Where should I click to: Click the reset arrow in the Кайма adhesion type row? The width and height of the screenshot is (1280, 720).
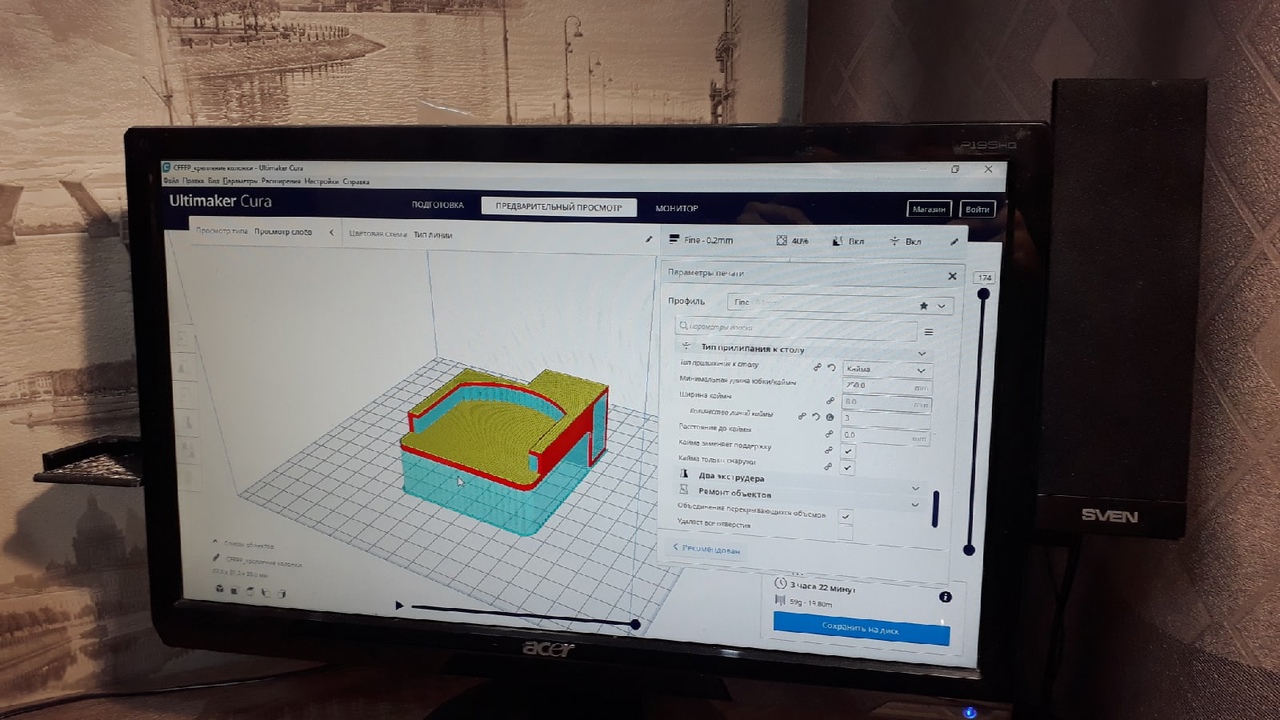click(831, 368)
